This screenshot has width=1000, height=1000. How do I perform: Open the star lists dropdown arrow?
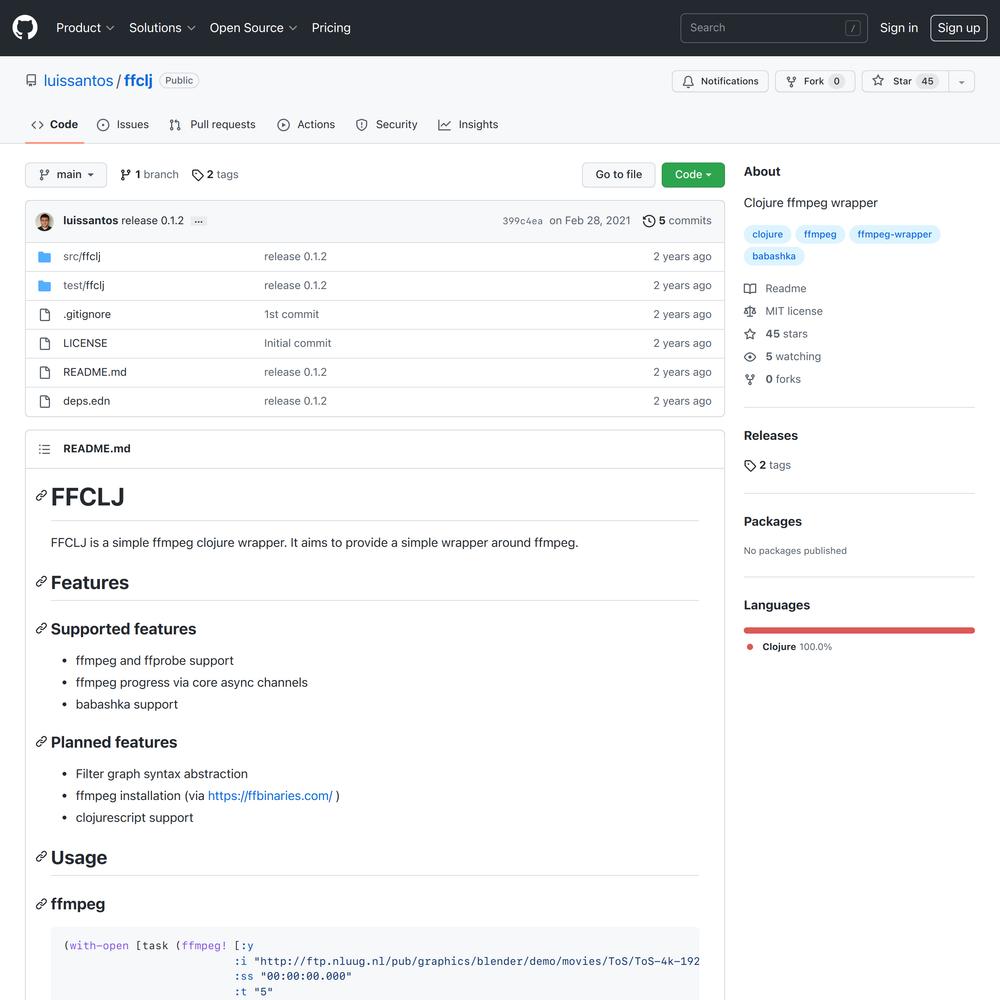point(962,81)
